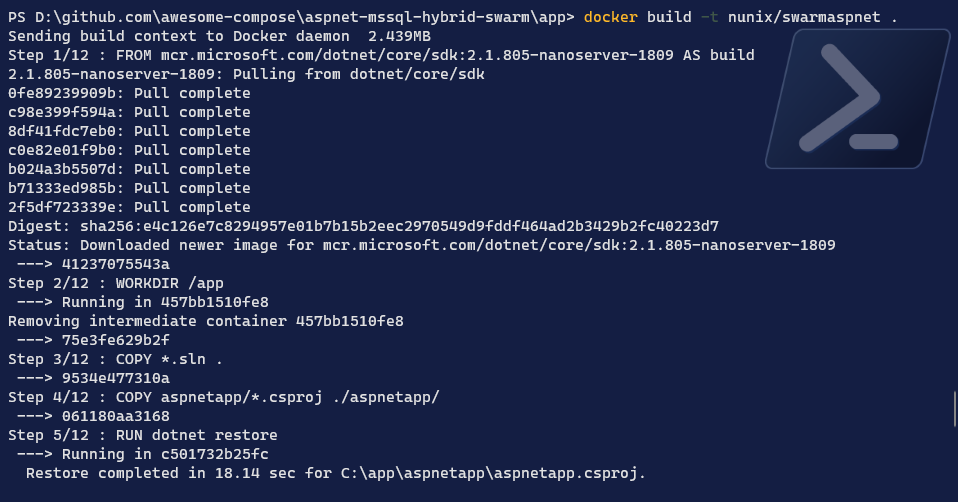Image resolution: width=958 pixels, height=502 pixels.
Task: Click the "Step 5/12 : RUN dotnet restore" line
Action: (x=143, y=435)
